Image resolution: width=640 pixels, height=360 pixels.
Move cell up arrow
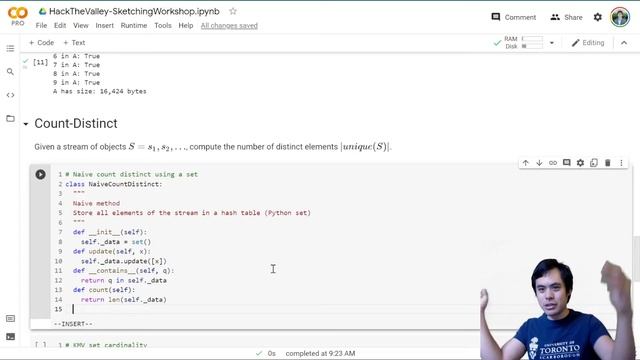pos(526,163)
